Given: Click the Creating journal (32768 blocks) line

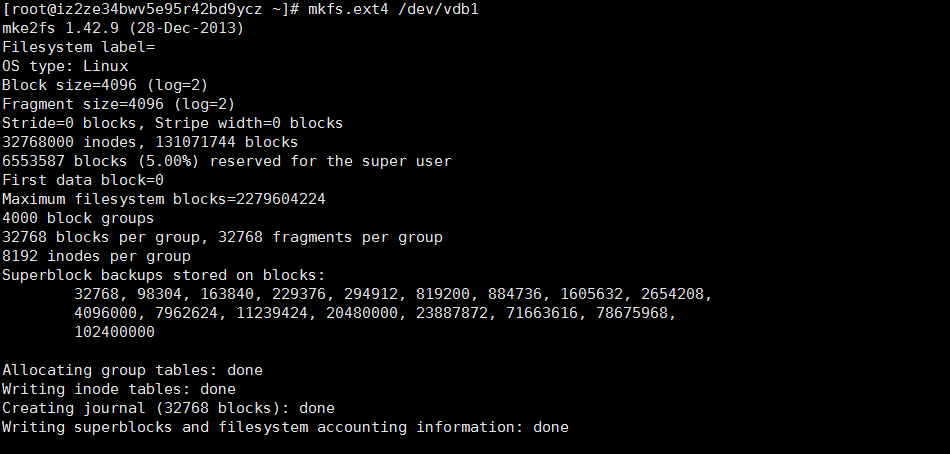Looking at the screenshot, I should (168, 408).
